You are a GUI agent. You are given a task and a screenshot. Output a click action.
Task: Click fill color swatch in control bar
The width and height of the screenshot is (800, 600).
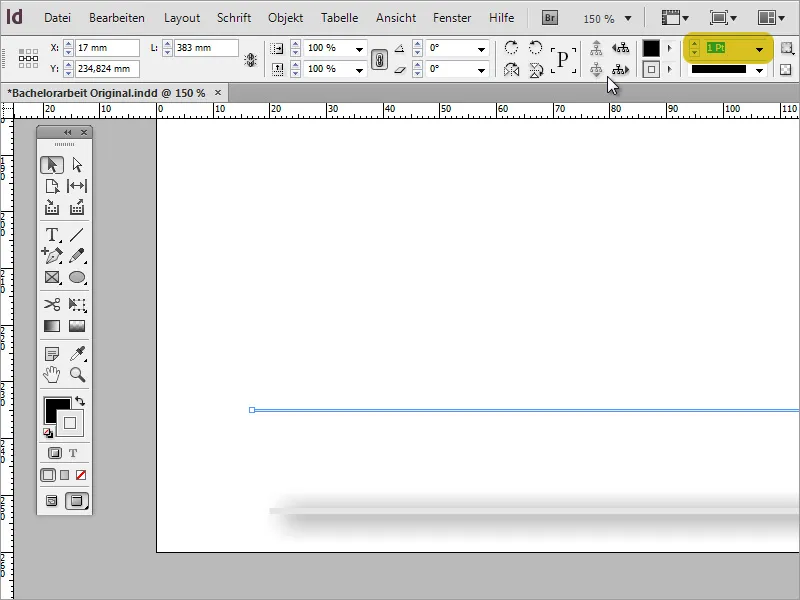[651, 48]
